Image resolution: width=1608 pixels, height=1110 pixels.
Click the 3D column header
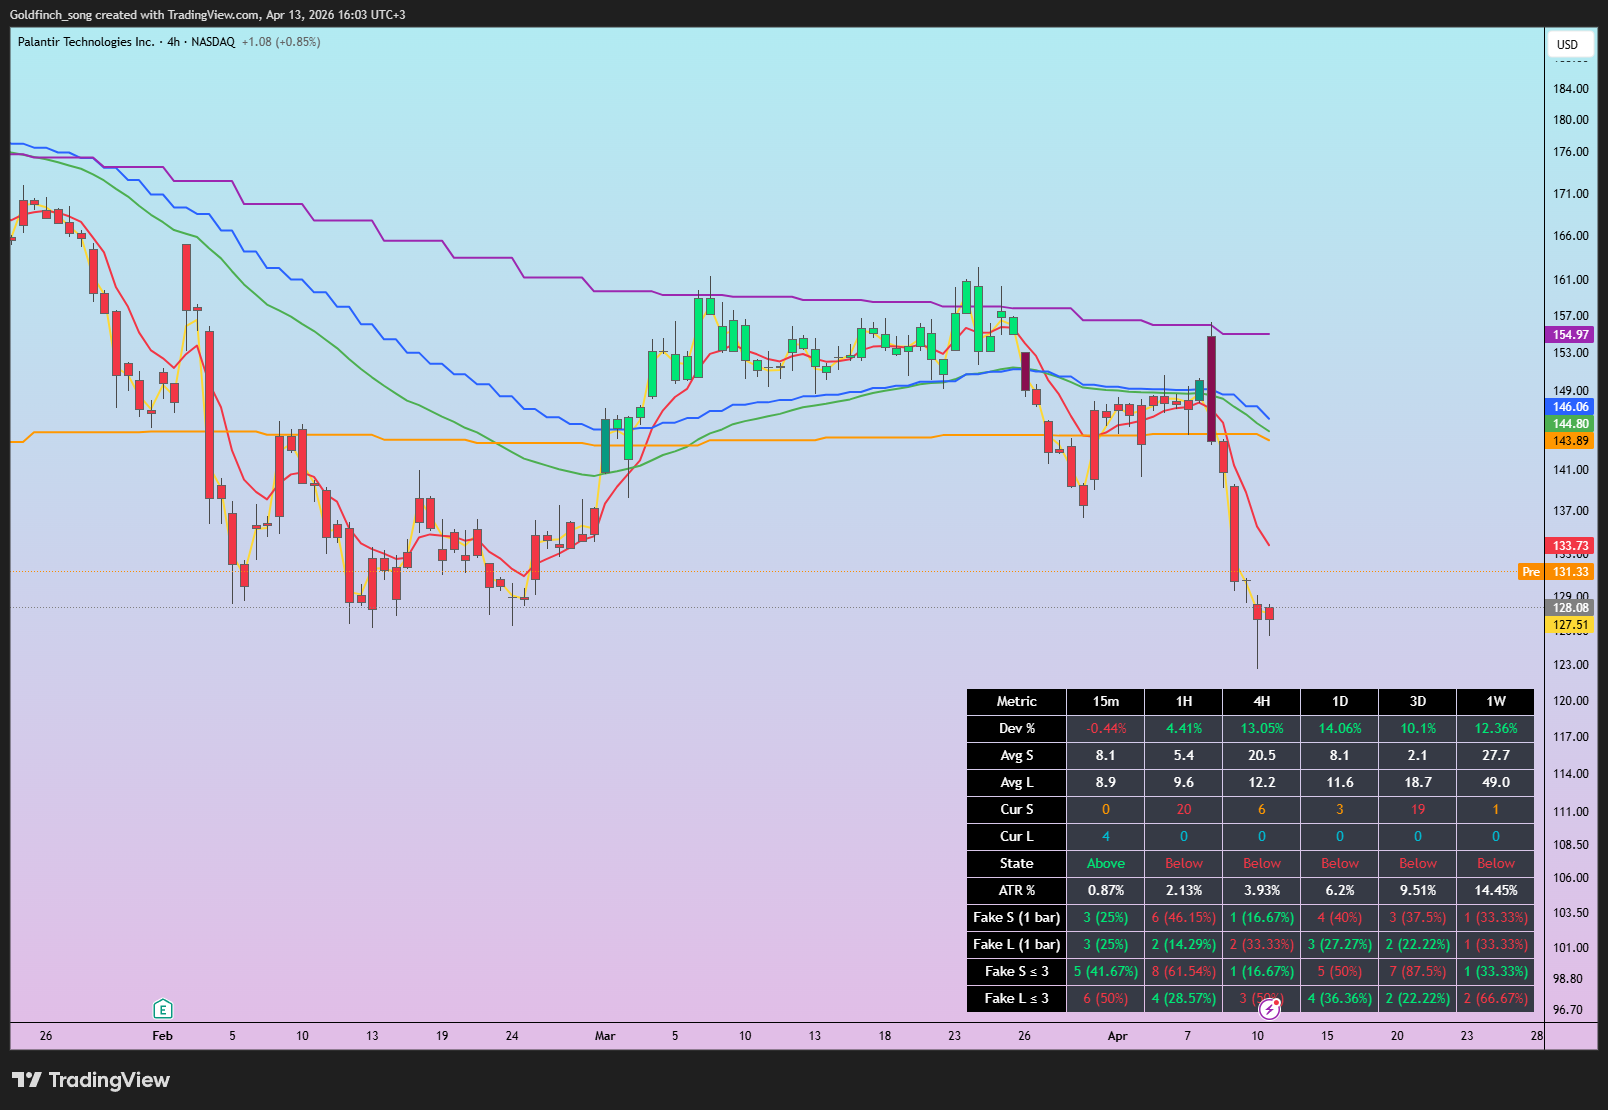pos(1418,702)
